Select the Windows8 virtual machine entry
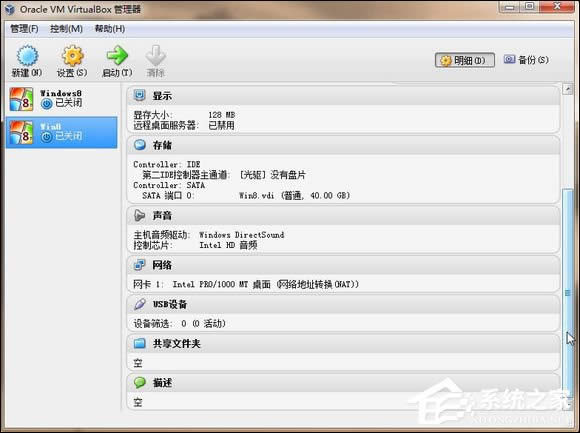Image resolution: width=580 pixels, height=433 pixels. point(61,99)
